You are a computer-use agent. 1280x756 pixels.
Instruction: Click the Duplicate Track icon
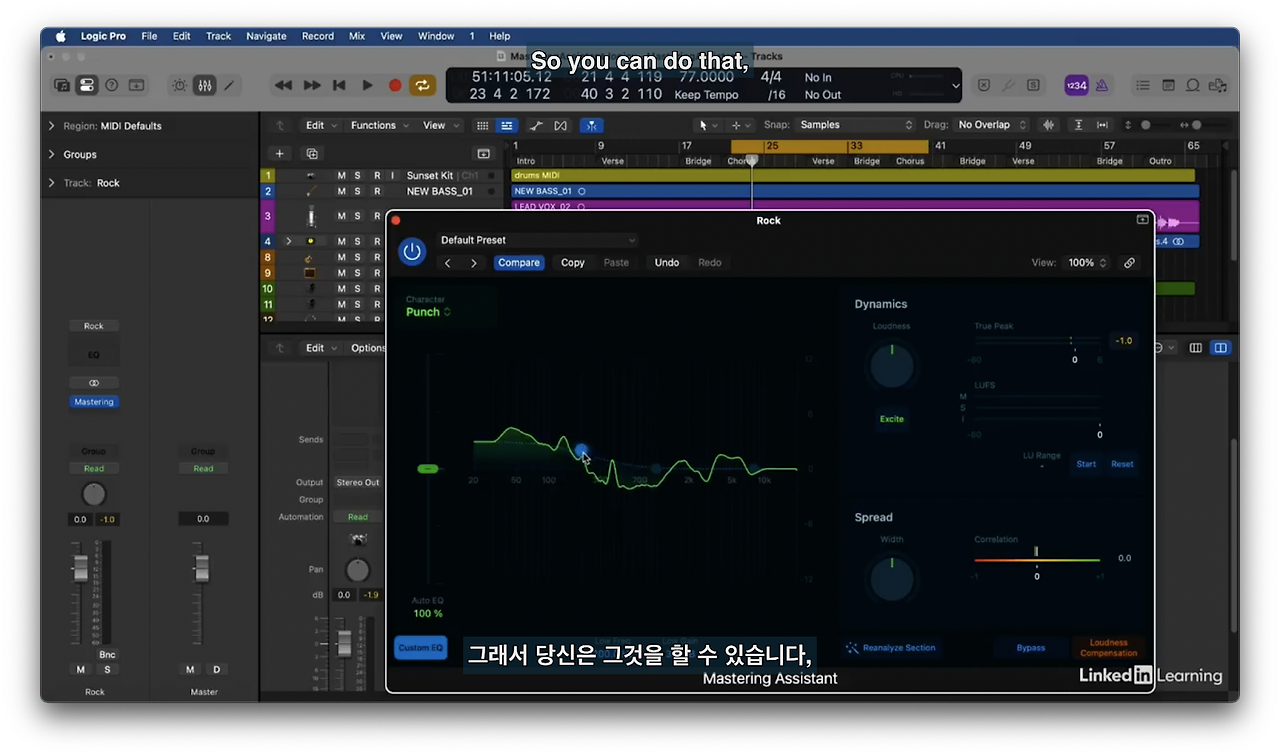coord(312,154)
